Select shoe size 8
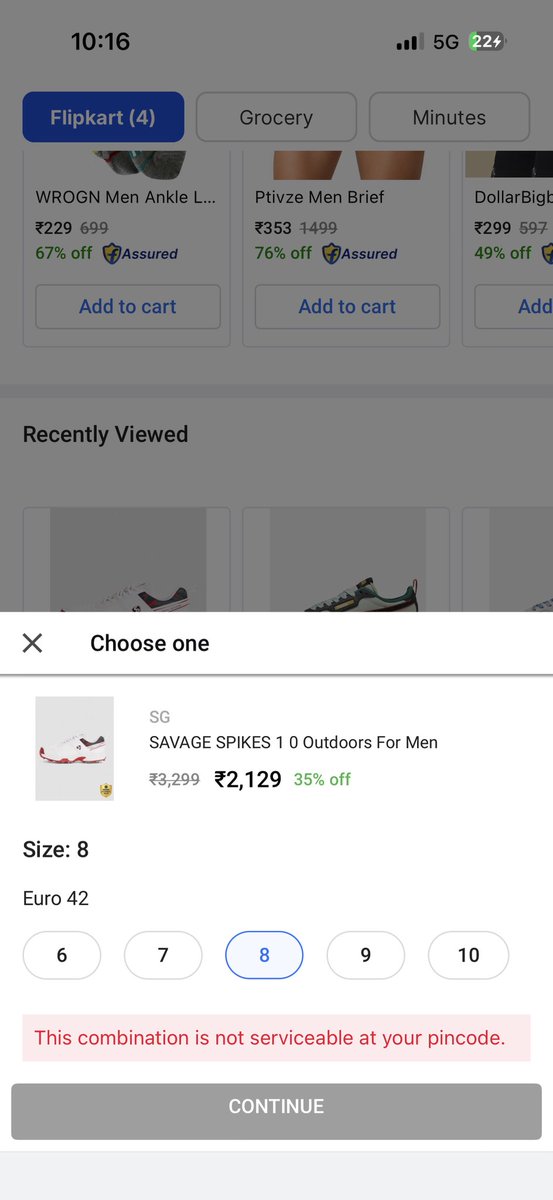Viewport: 553px width, 1200px height. click(264, 955)
